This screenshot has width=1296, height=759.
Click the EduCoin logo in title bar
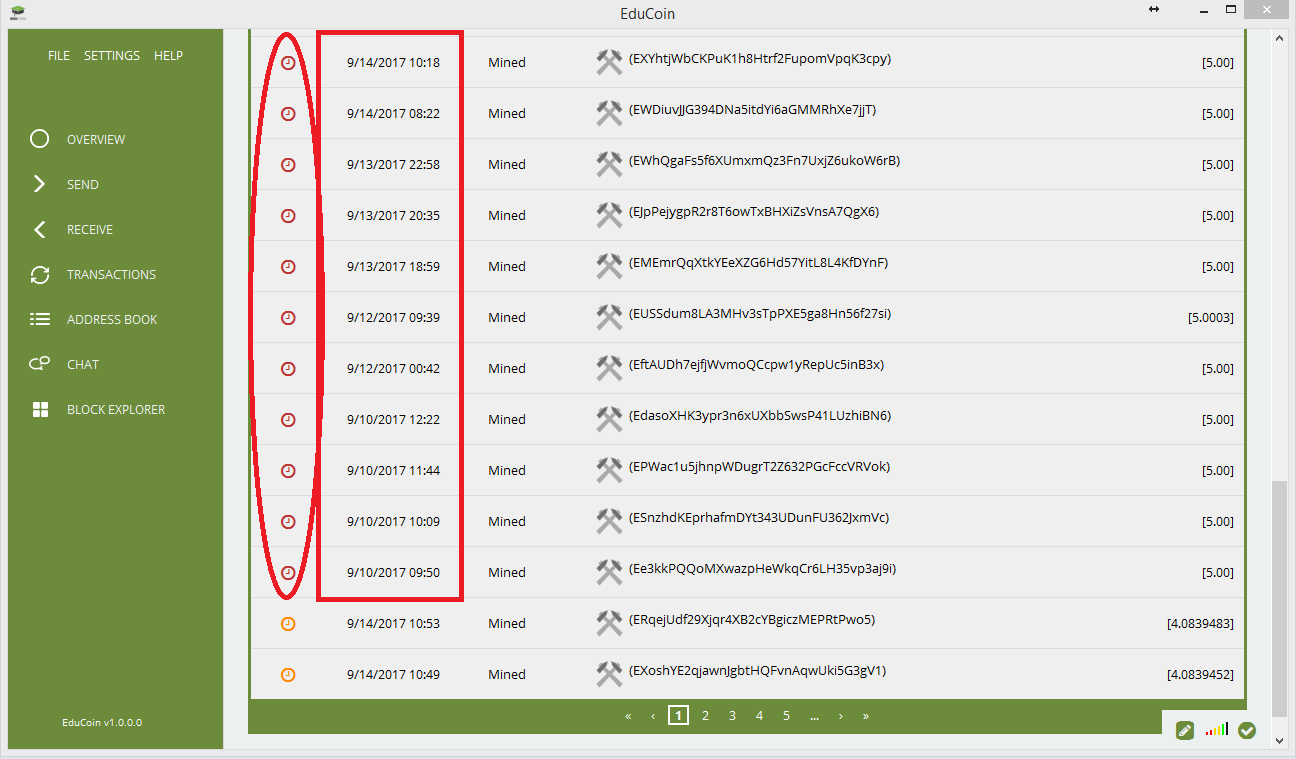click(x=18, y=13)
